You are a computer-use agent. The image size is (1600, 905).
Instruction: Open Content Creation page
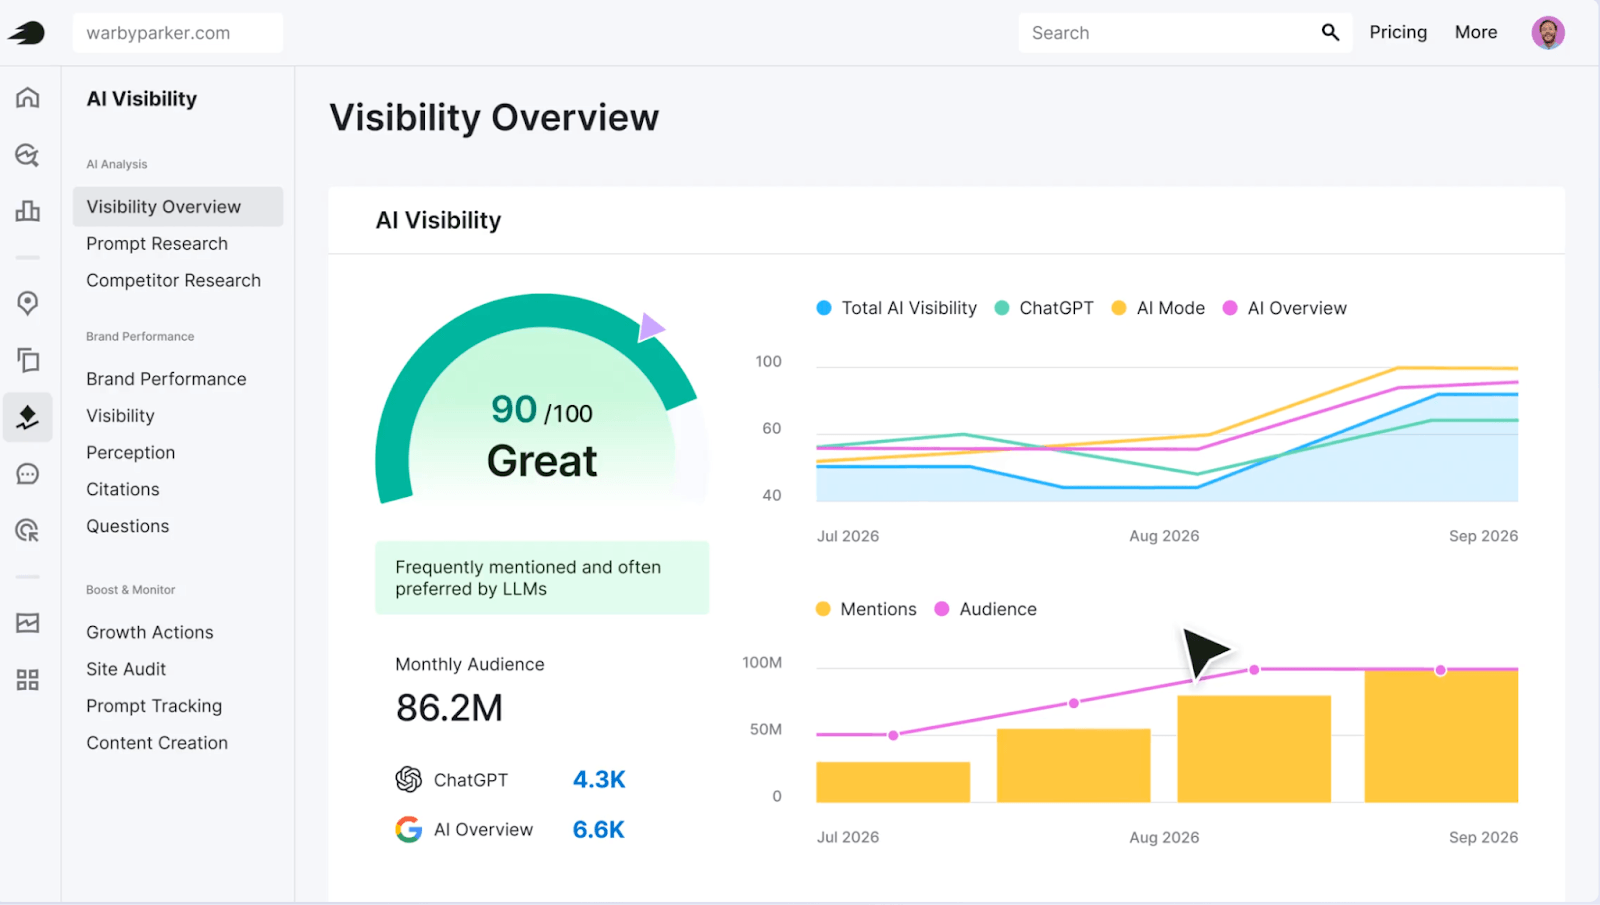(x=157, y=743)
